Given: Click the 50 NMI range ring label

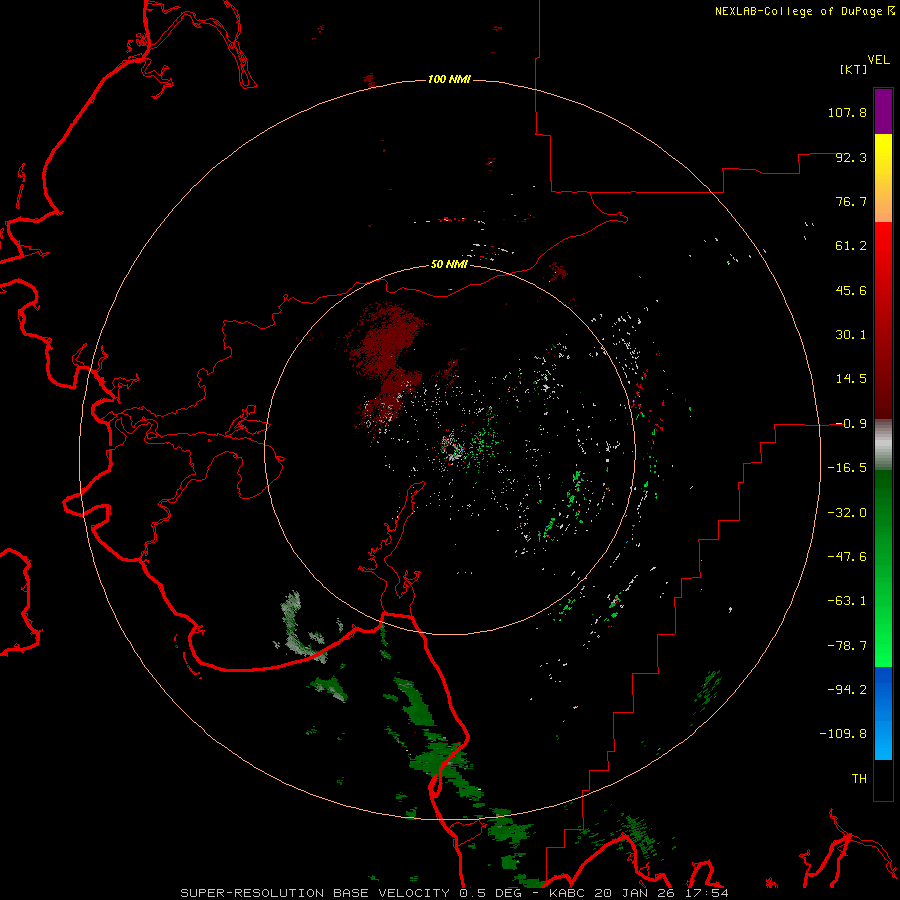Looking at the screenshot, I should point(449,264).
